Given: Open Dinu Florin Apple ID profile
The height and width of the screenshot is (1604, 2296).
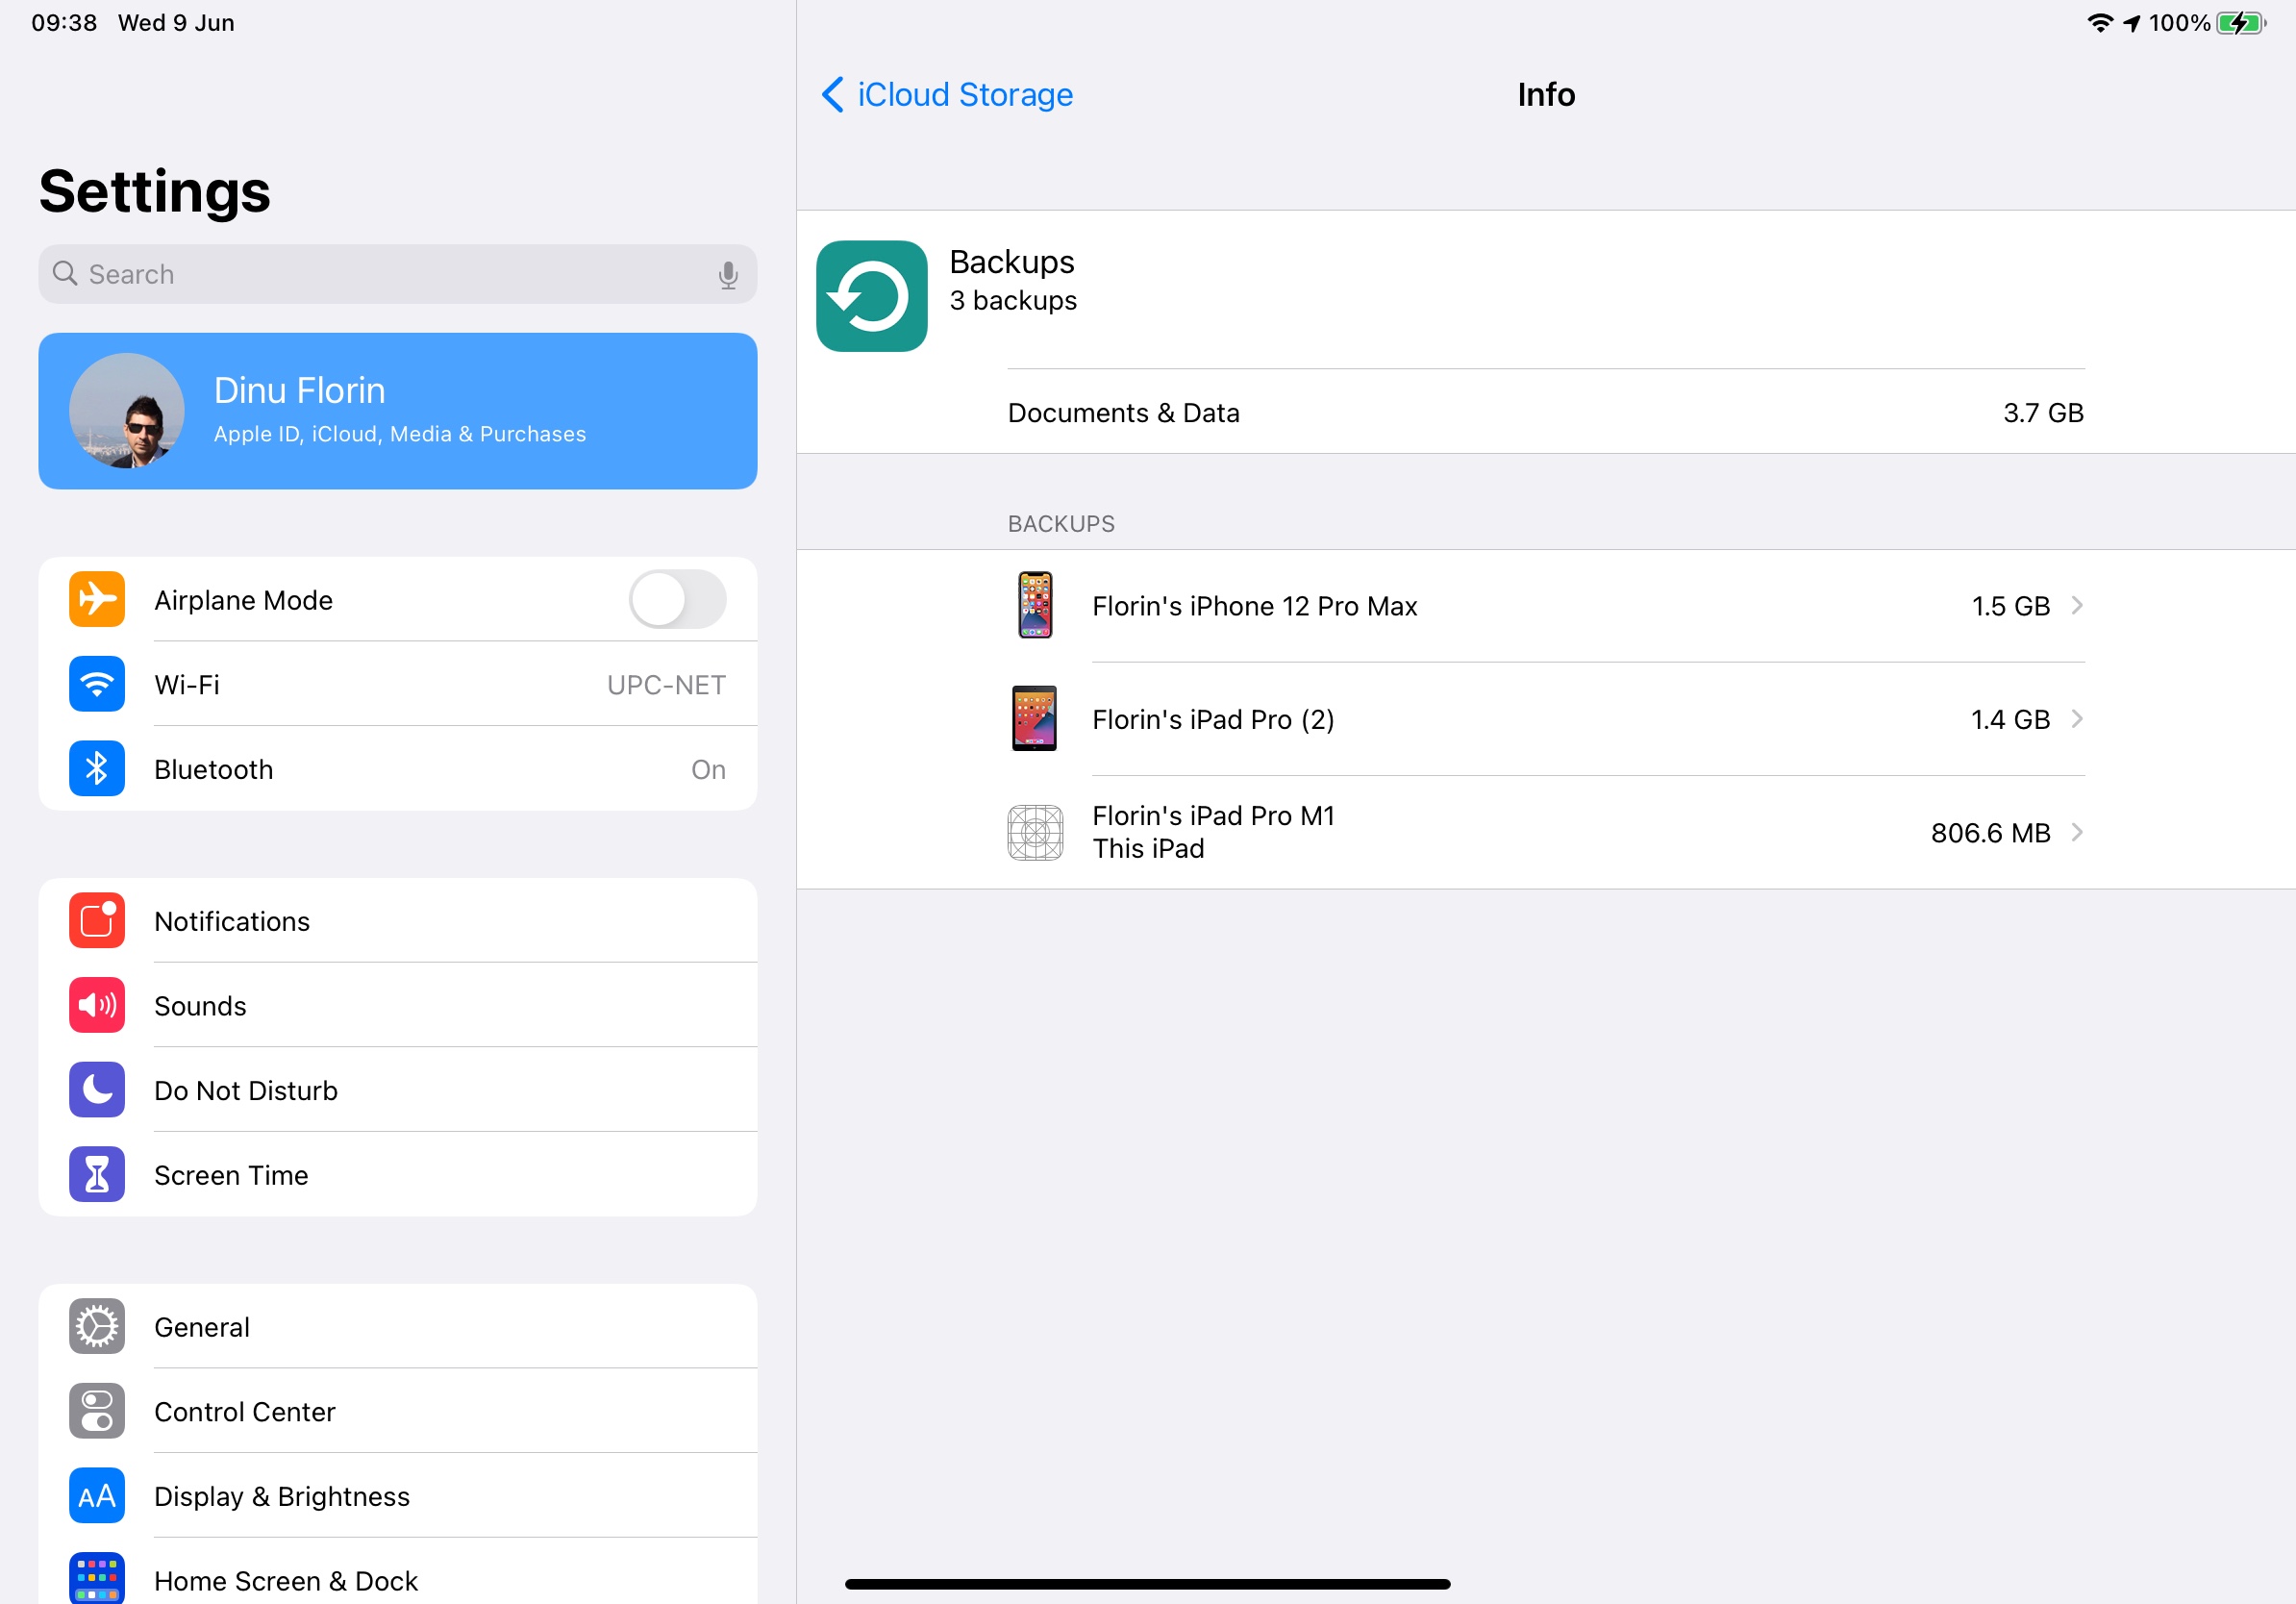Looking at the screenshot, I should pos(397,411).
